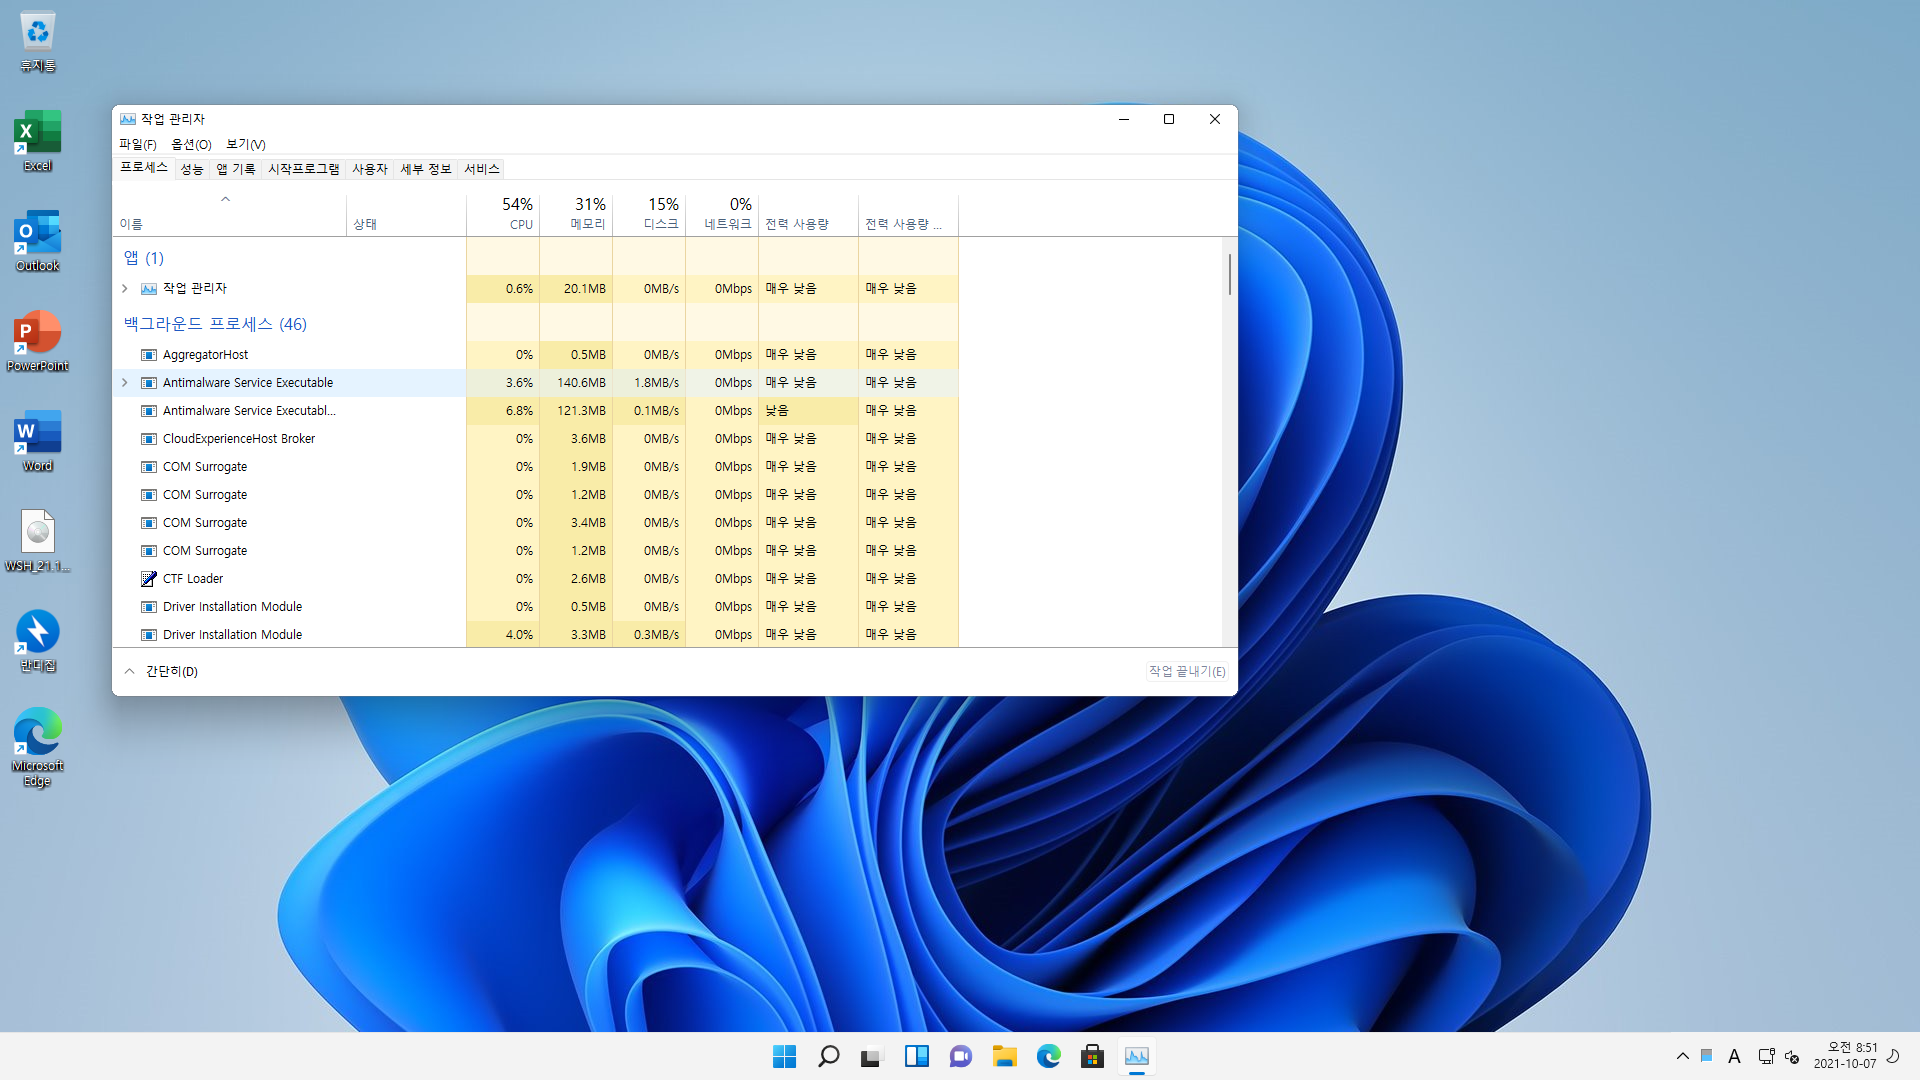Select COM Surrogate with 1.9MB memory
This screenshot has height=1080, width=1920.
point(535,467)
